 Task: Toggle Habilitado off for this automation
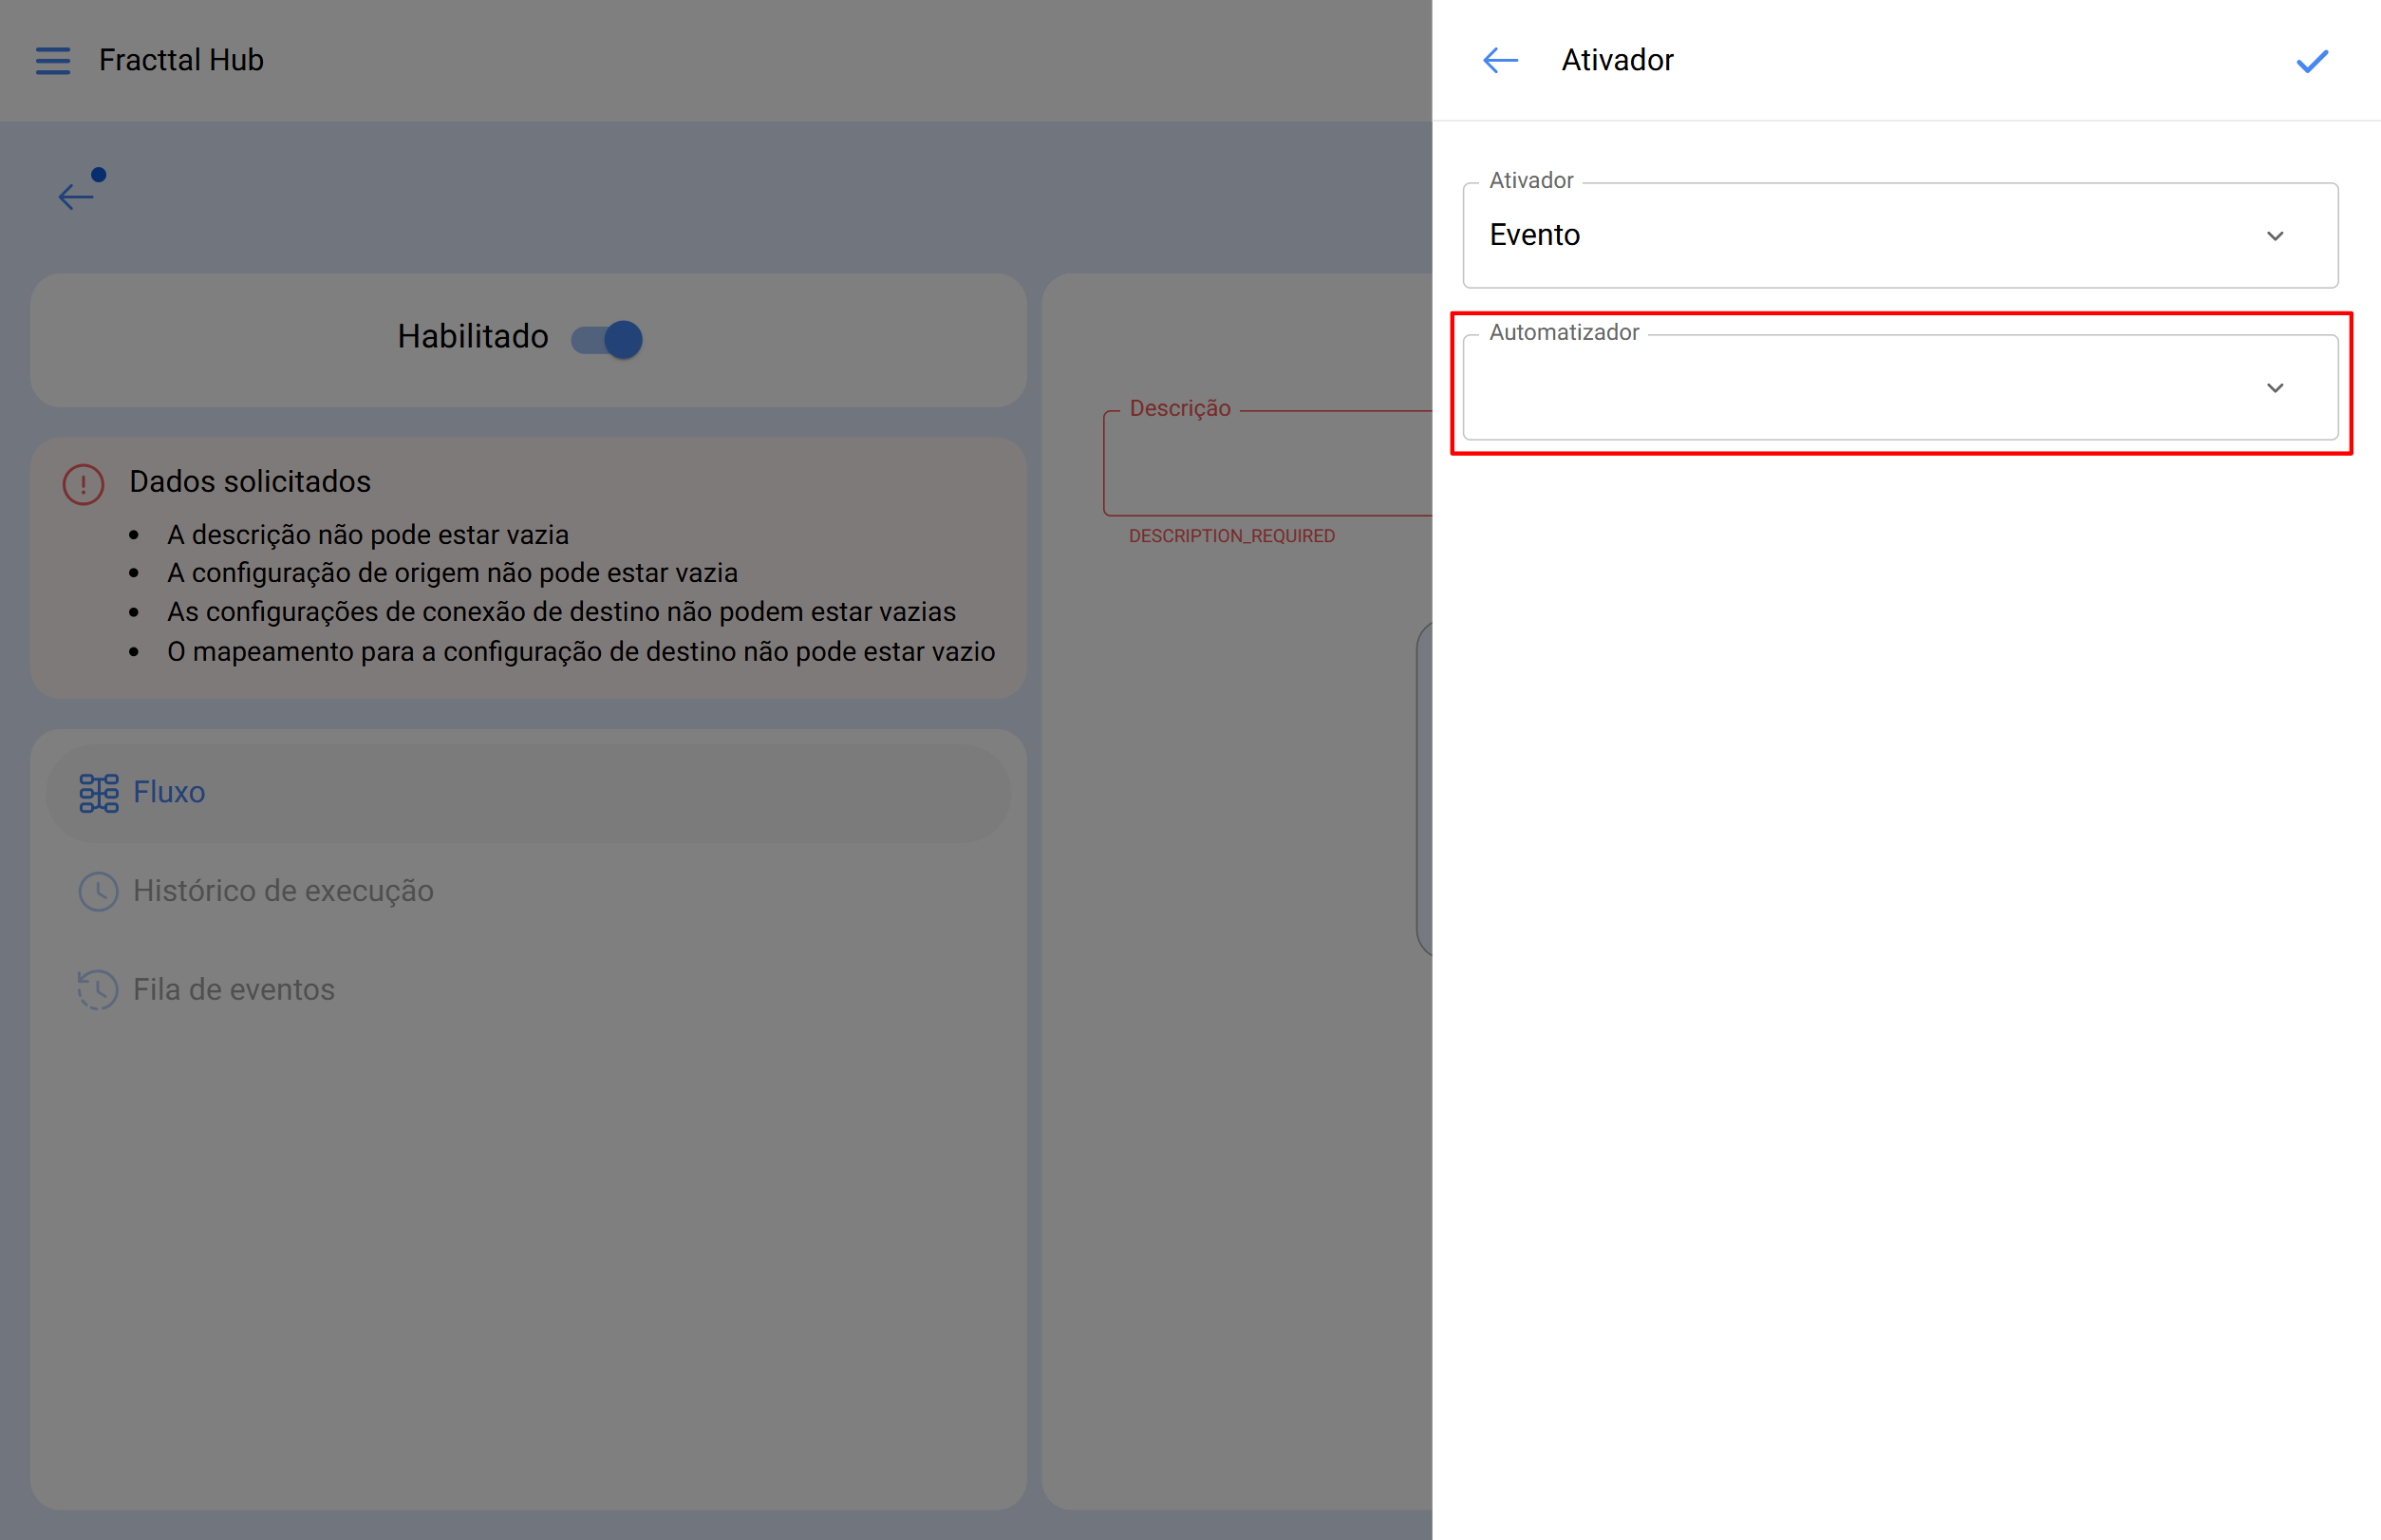pos(605,339)
